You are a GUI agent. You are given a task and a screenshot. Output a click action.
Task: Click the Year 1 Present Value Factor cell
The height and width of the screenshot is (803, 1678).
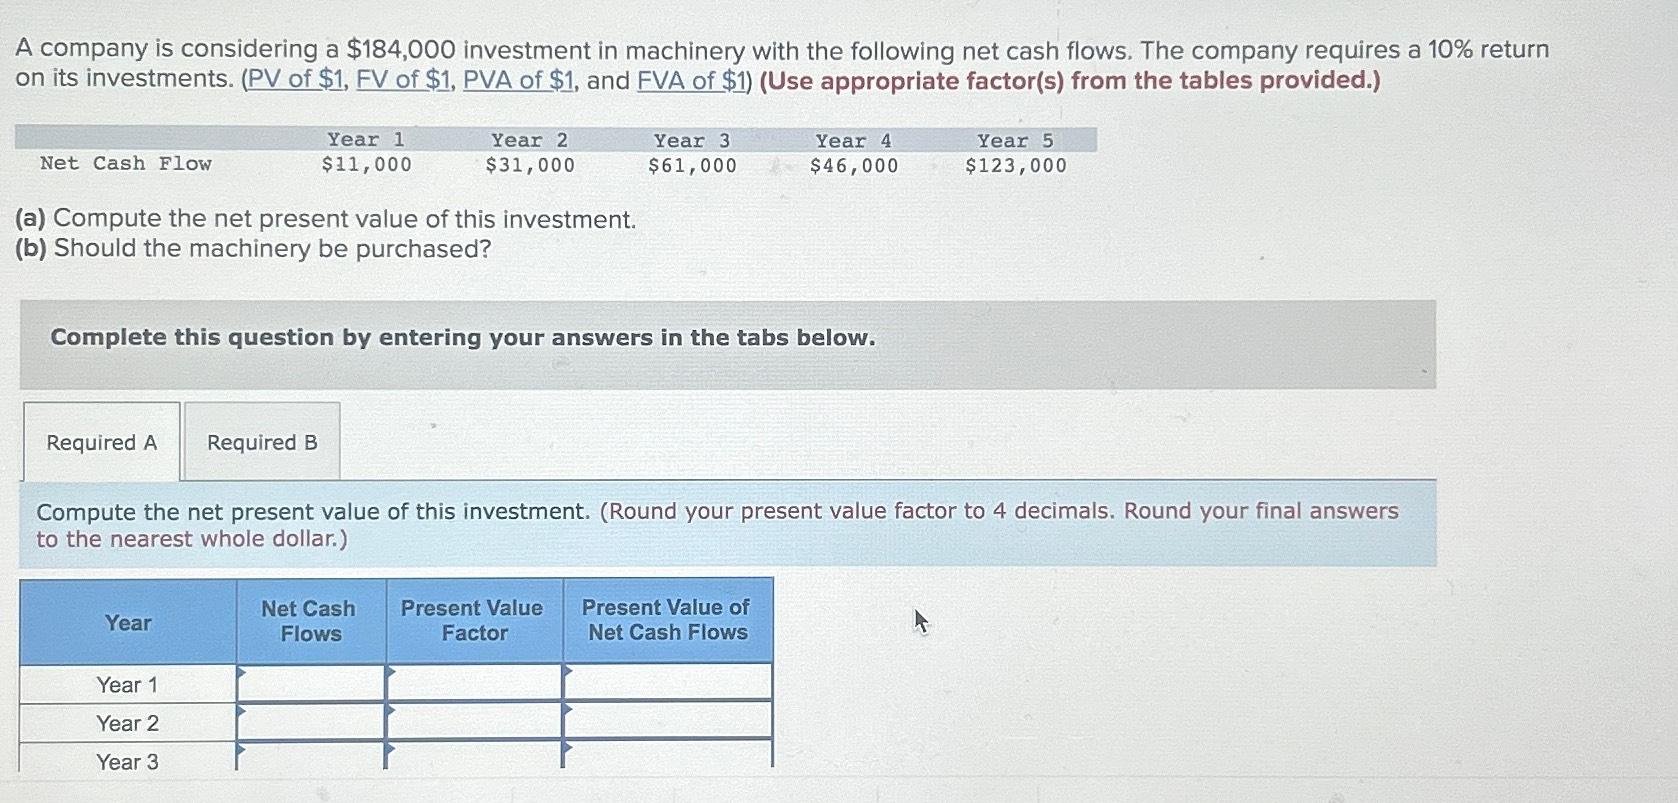coord(474,684)
